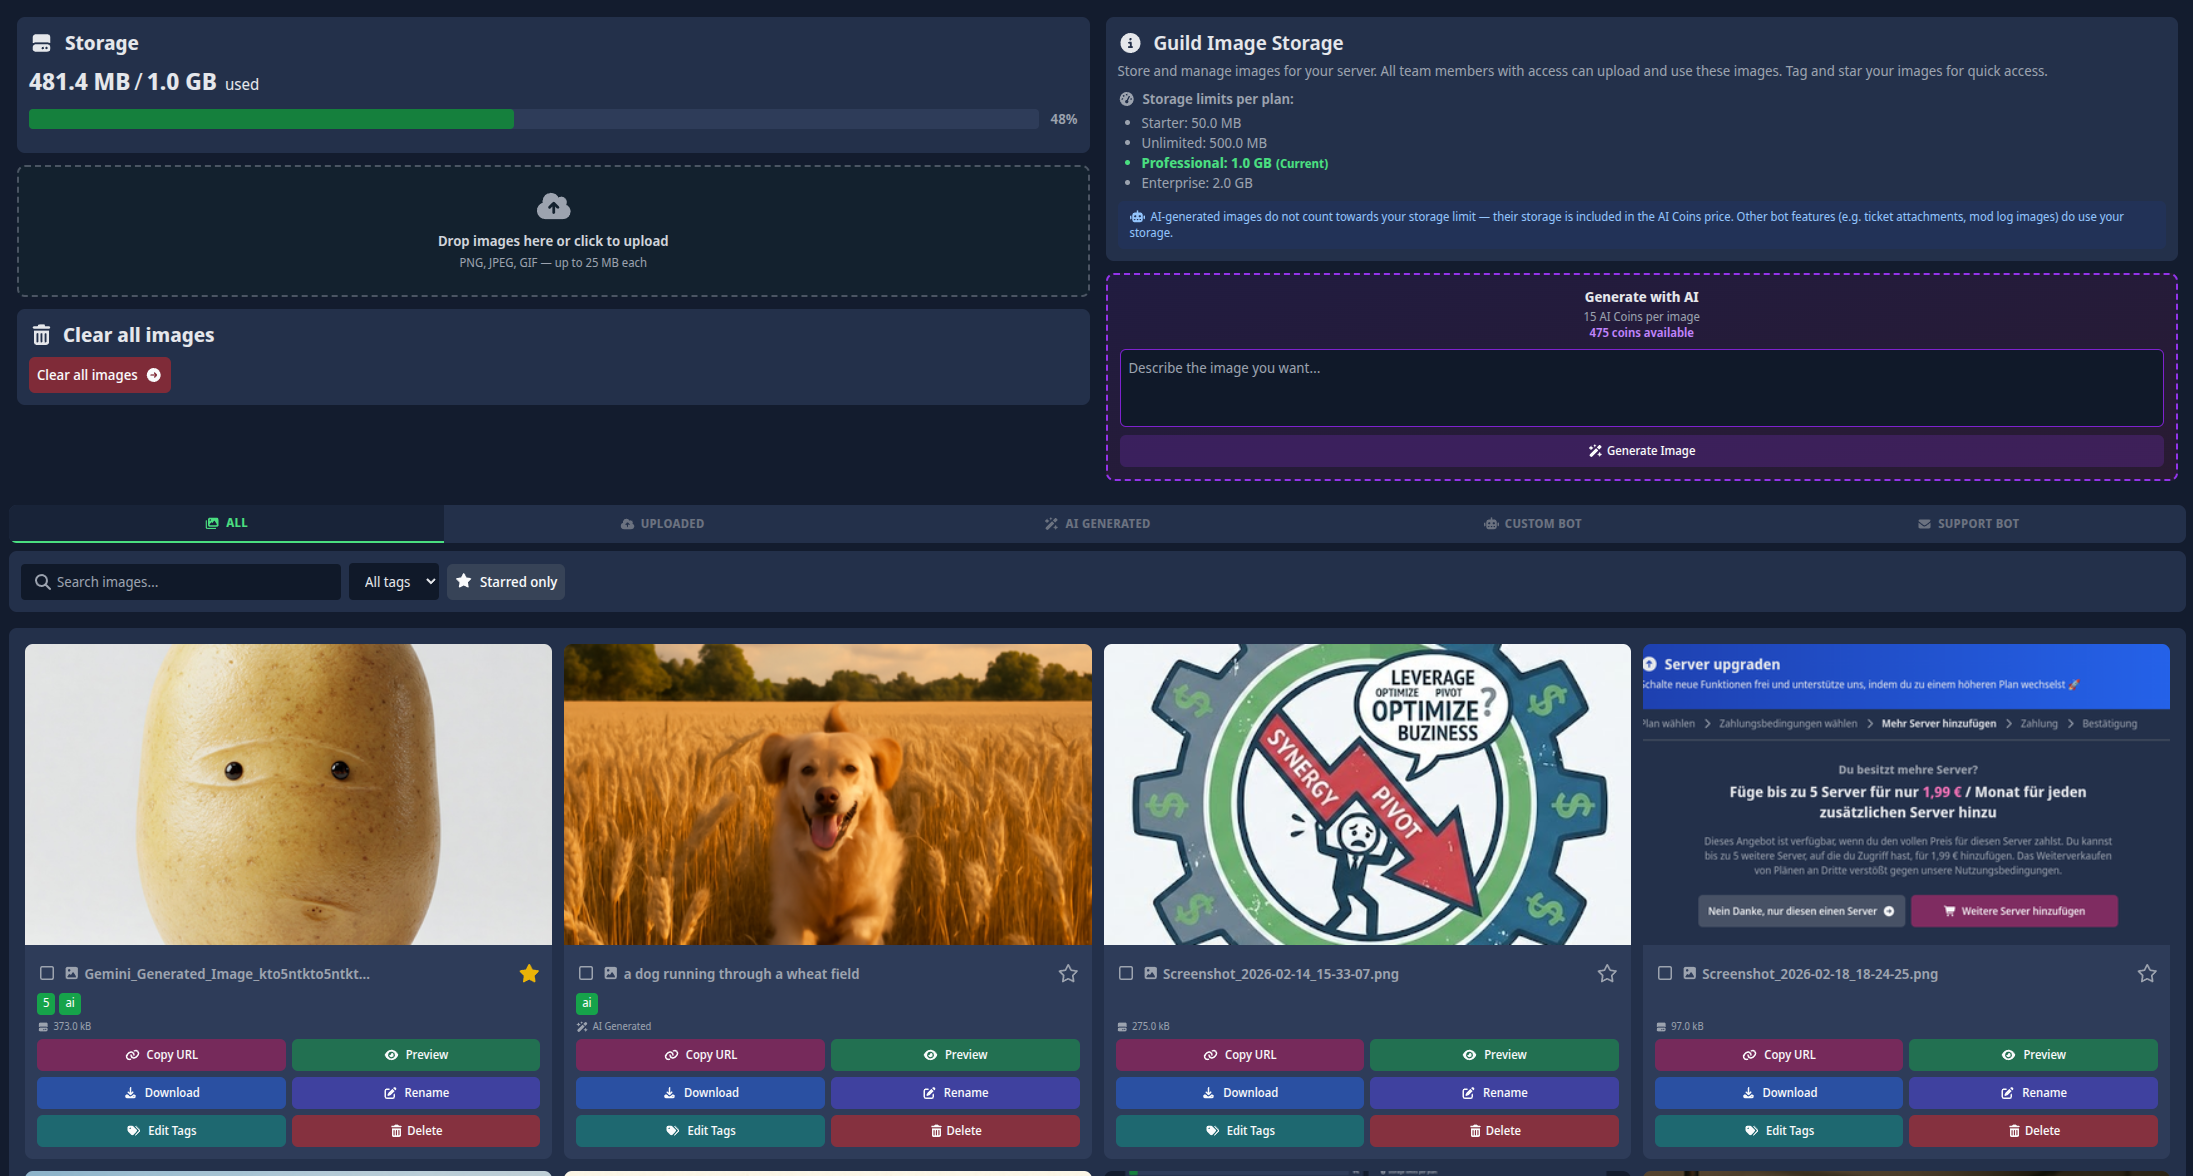Select the checkbox on Screenshot_2026-02-14_15-33-07.png

1126,973
